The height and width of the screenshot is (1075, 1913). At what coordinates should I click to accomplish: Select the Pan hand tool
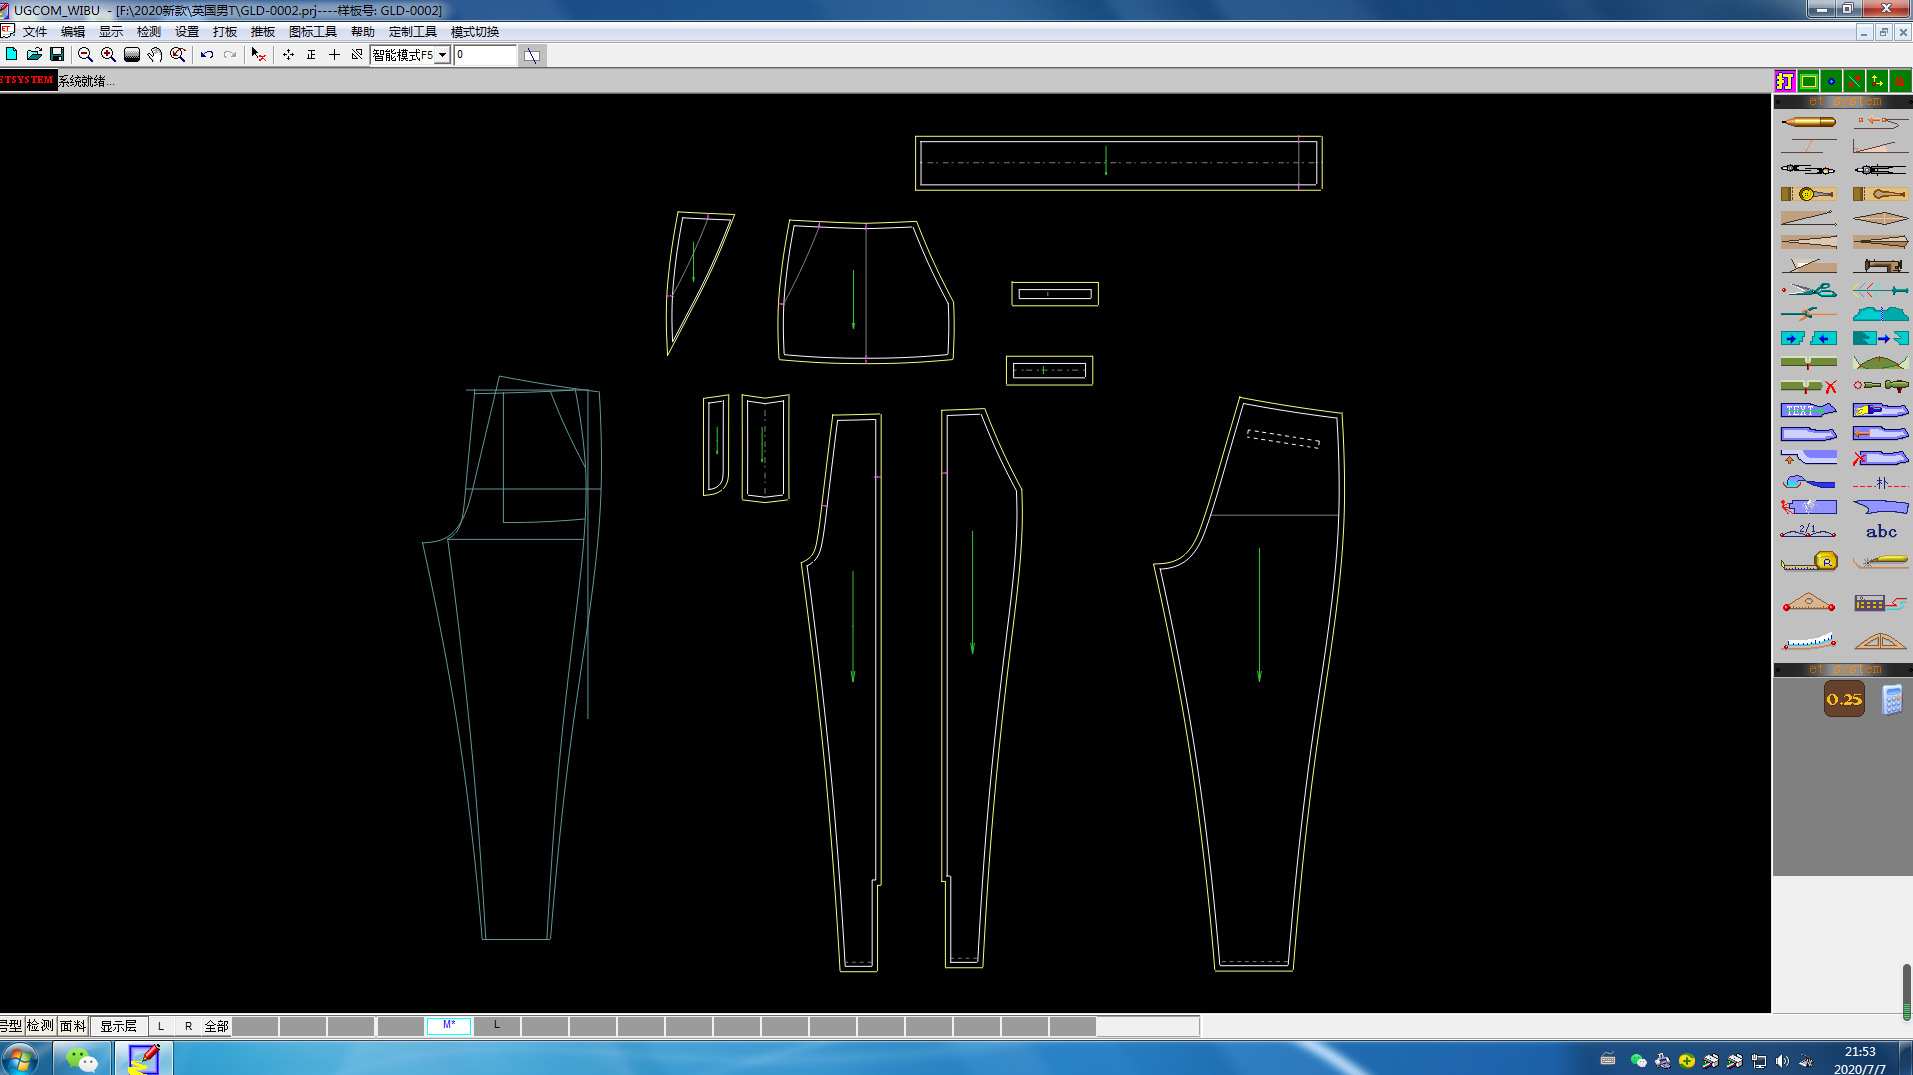[x=154, y=54]
